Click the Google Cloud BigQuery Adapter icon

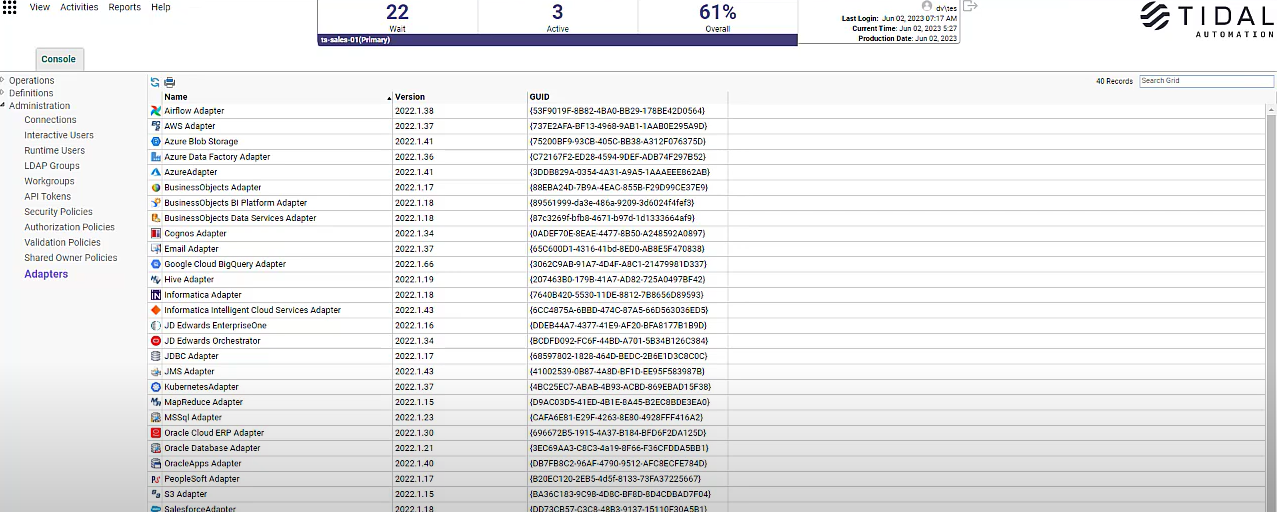click(155, 265)
